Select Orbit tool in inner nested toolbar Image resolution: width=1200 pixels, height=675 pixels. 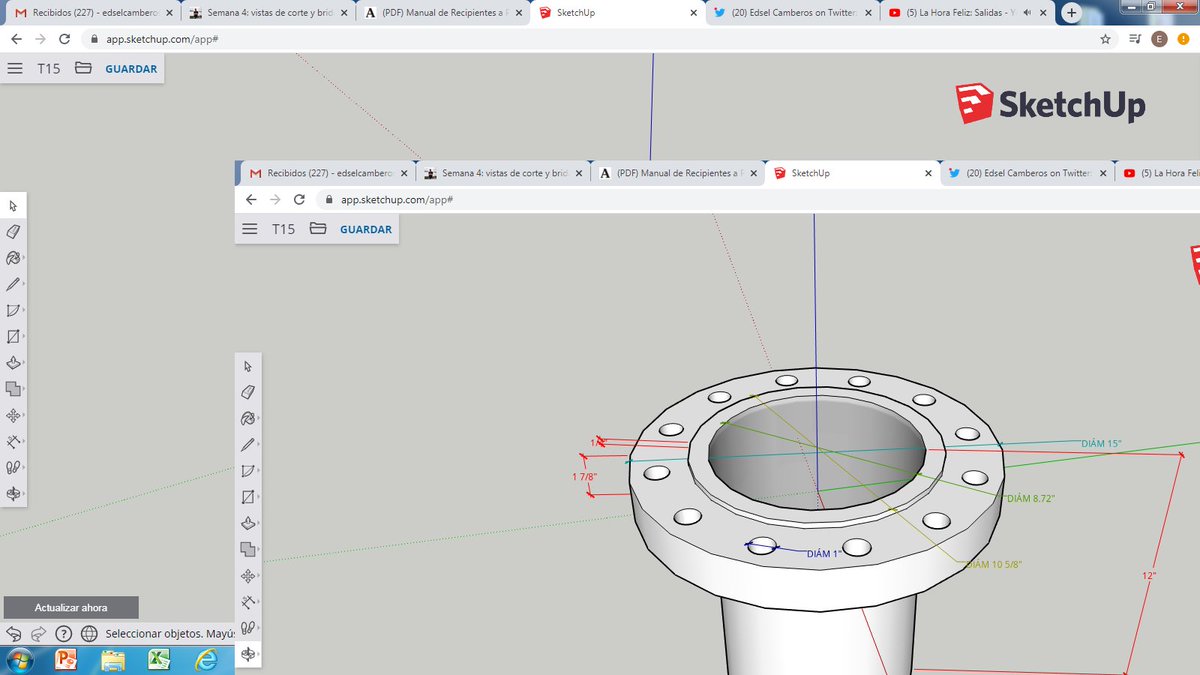pos(248,654)
